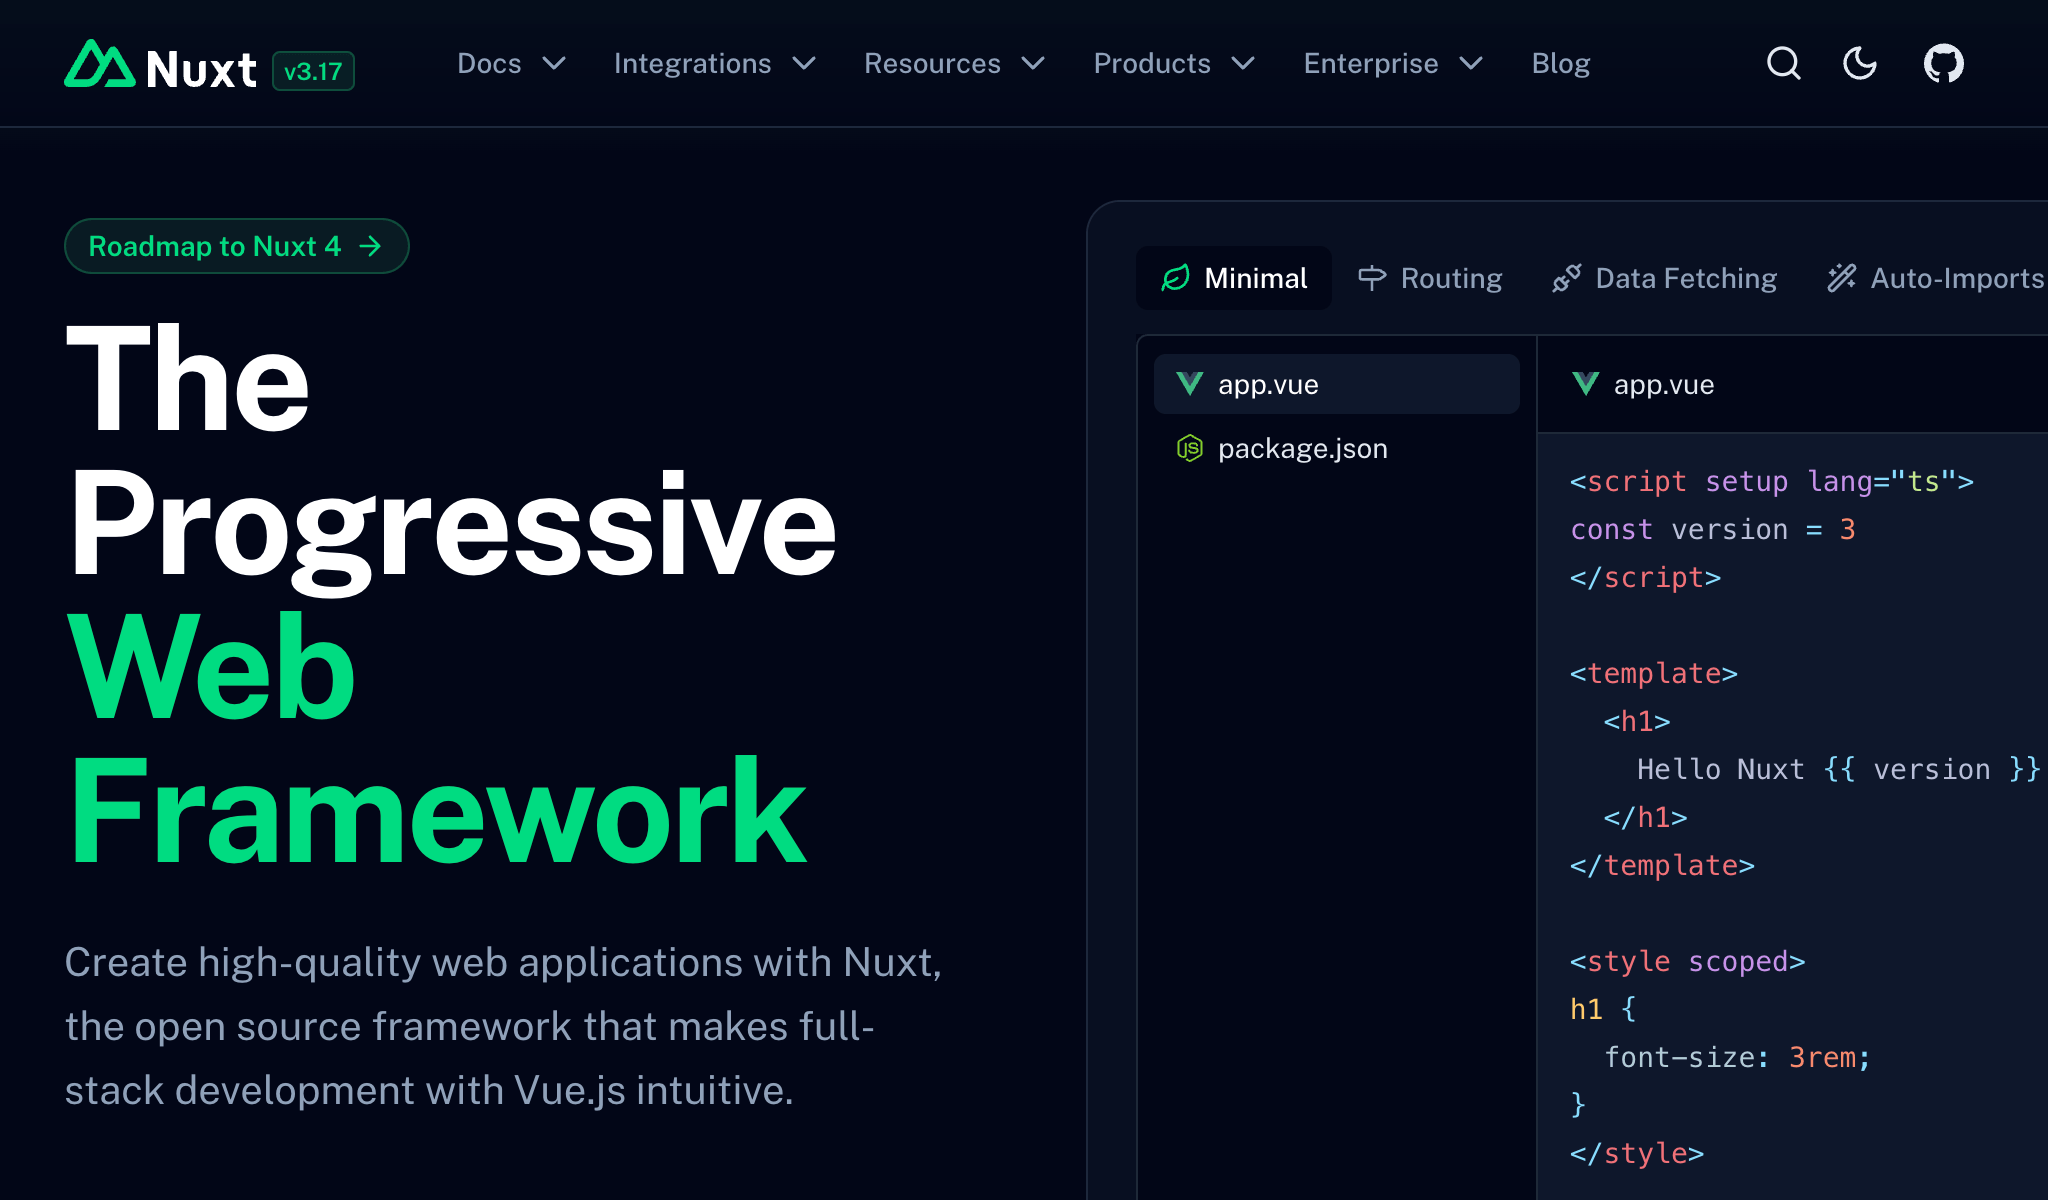
Task: Open package.json in the file tree
Action: click(x=1337, y=448)
